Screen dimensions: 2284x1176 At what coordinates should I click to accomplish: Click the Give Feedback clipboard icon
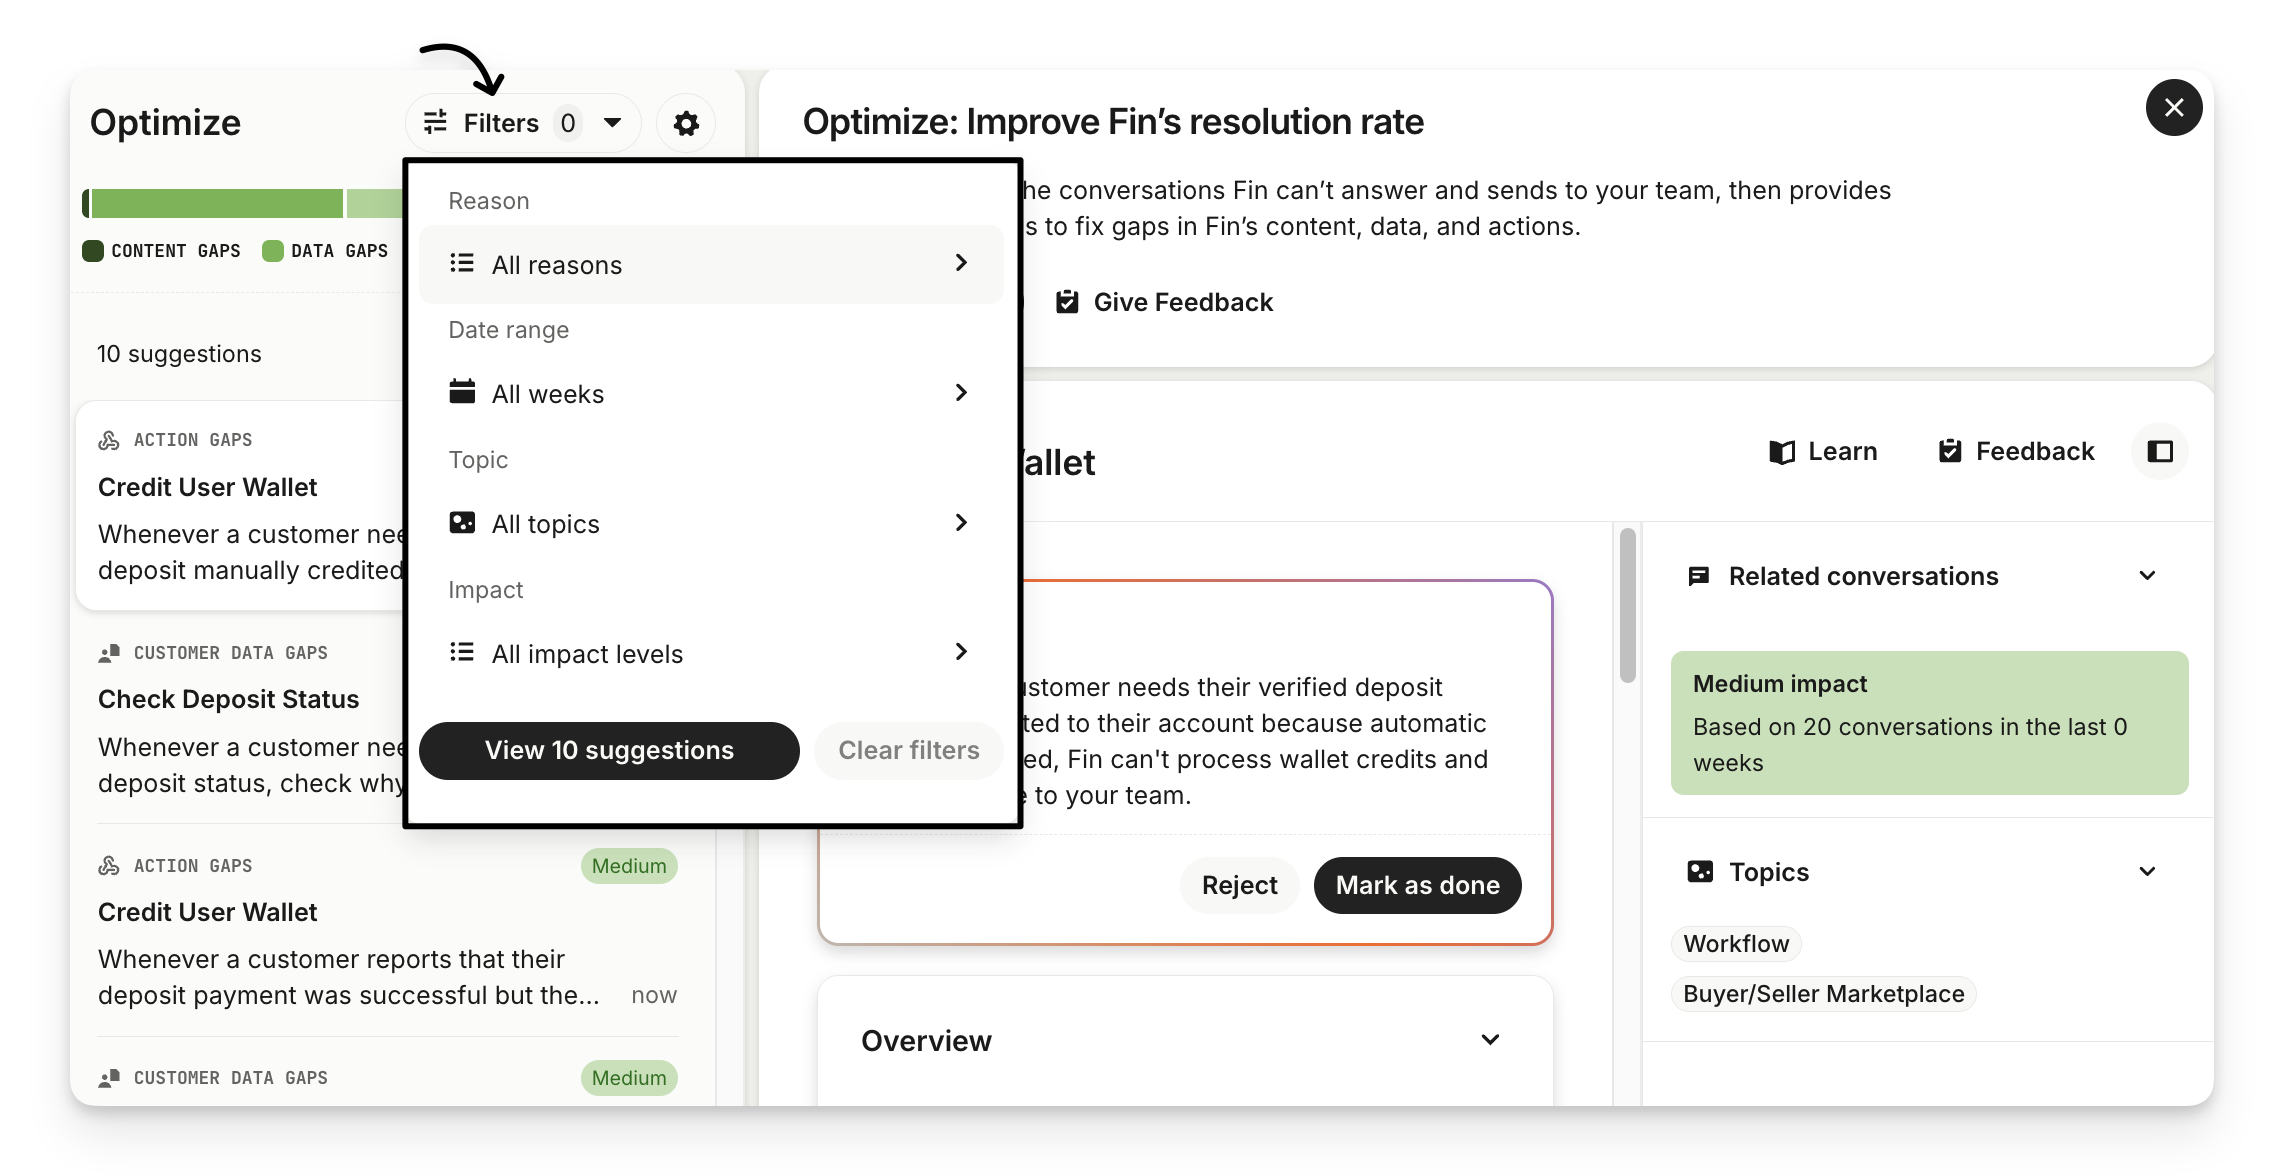click(x=1067, y=302)
